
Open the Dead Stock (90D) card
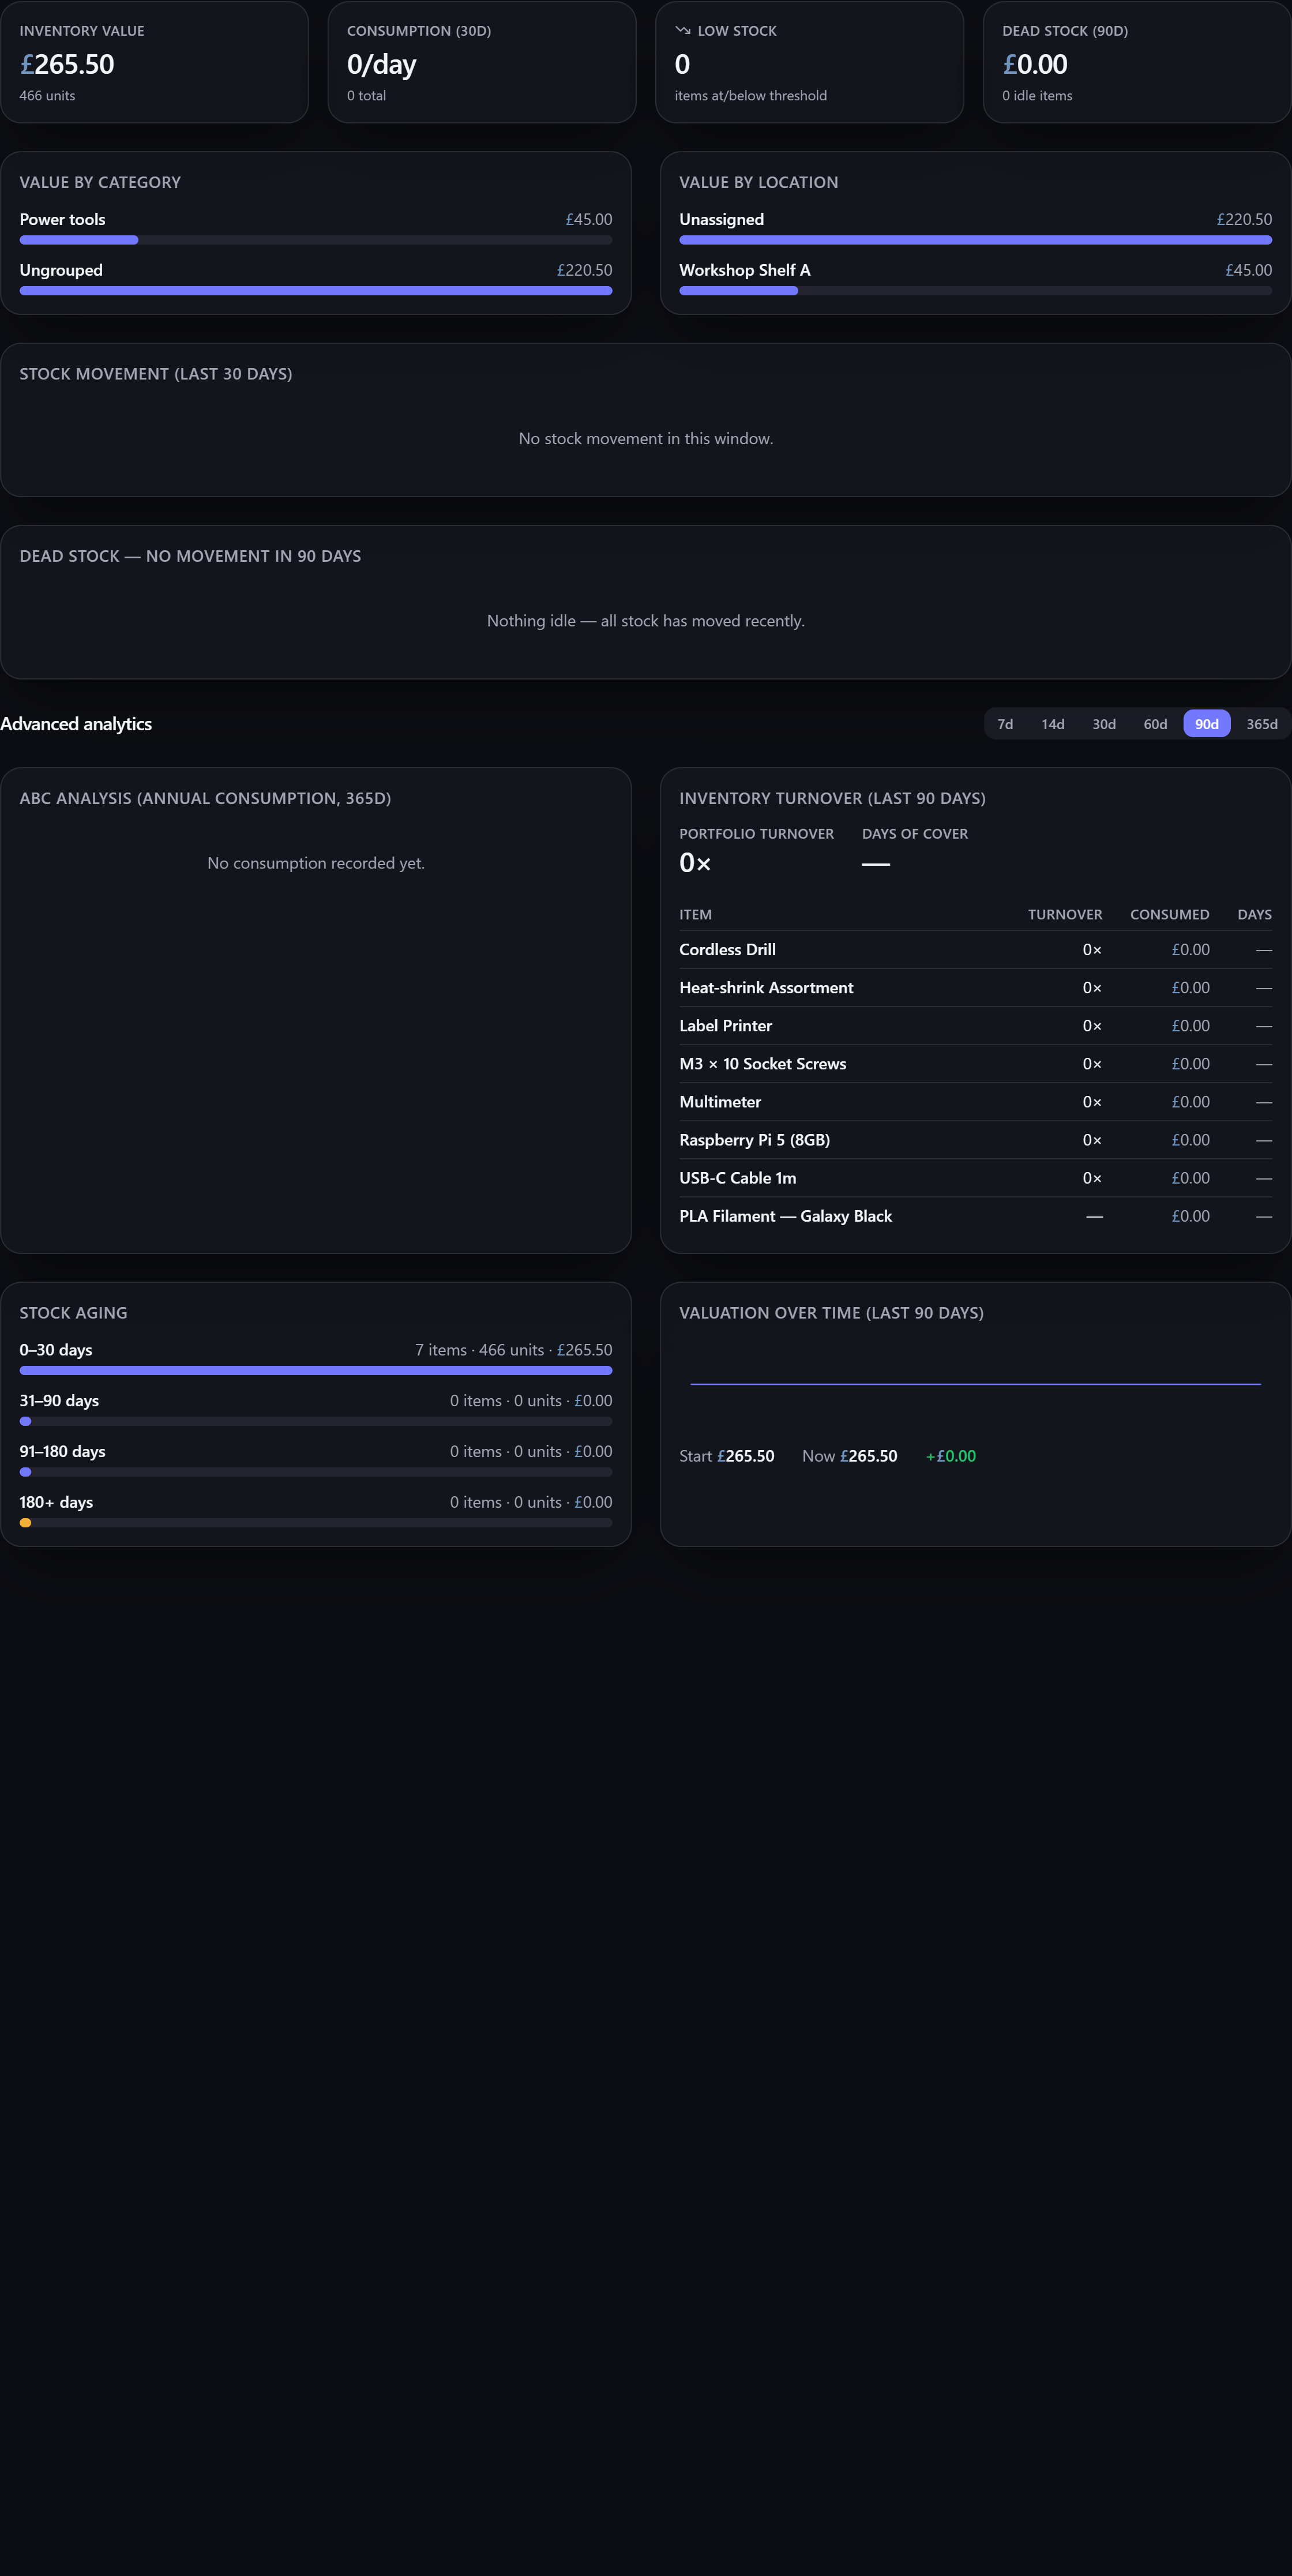[x=1137, y=62]
